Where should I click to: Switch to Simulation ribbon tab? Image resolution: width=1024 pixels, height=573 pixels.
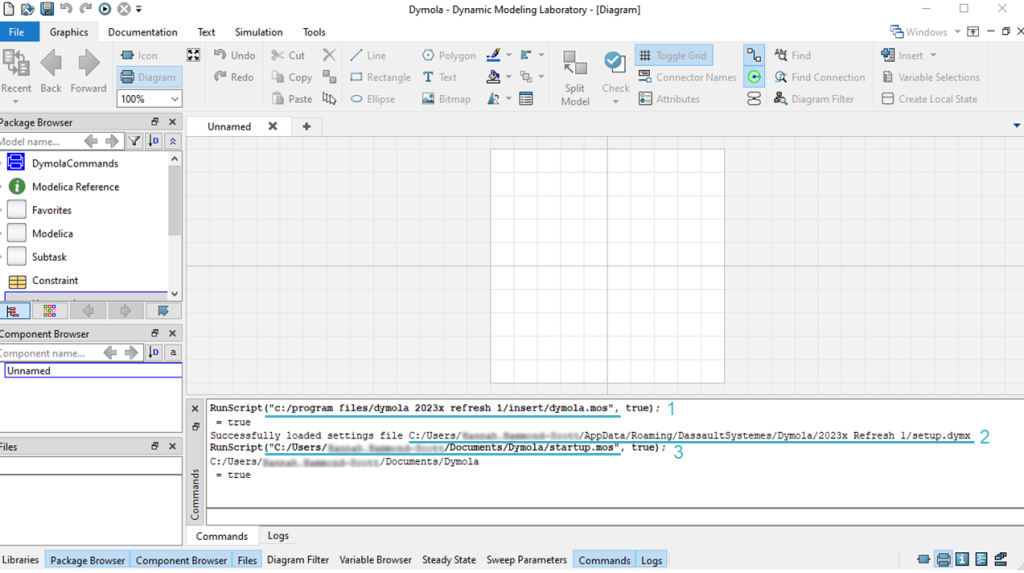[259, 32]
